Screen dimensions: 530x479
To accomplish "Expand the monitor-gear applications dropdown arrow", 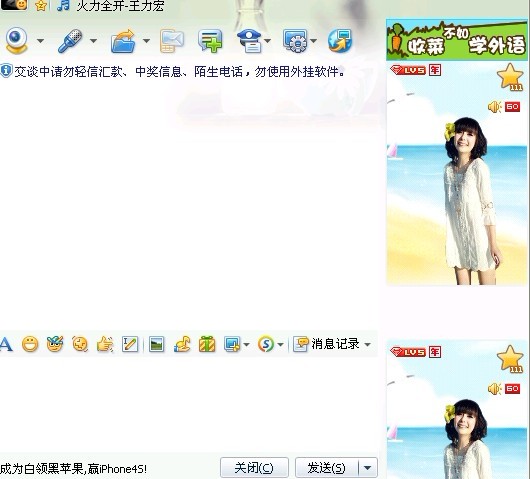I will click(313, 41).
